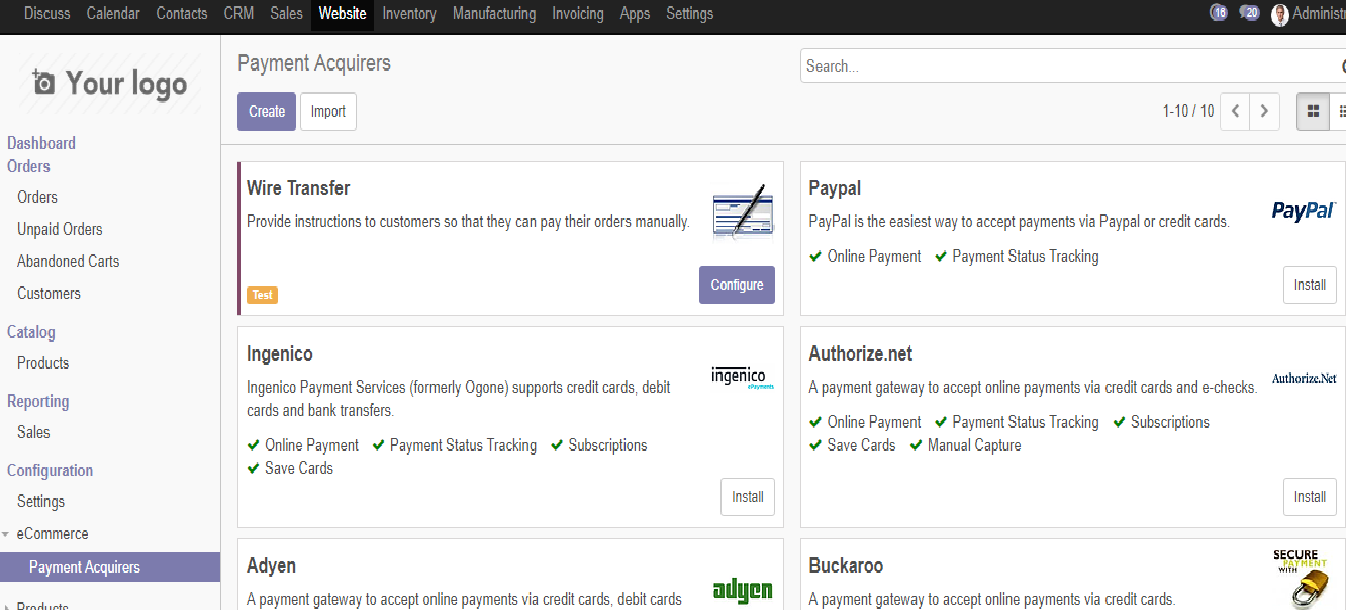Install the Paypal payment acquirer
Image resolution: width=1346 pixels, height=610 pixels.
coord(1310,285)
